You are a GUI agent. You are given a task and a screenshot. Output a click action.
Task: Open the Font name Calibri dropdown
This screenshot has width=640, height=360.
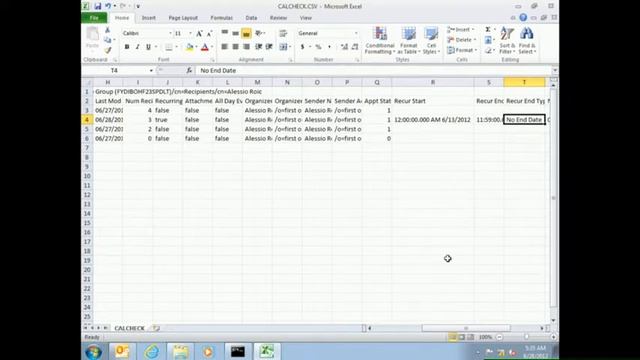pyautogui.click(x=170, y=33)
